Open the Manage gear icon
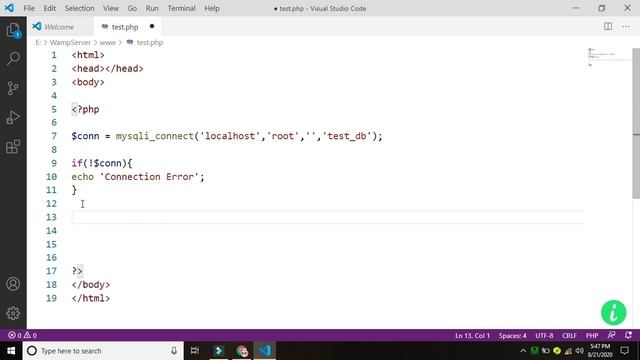The image size is (640, 360). pos(13,313)
